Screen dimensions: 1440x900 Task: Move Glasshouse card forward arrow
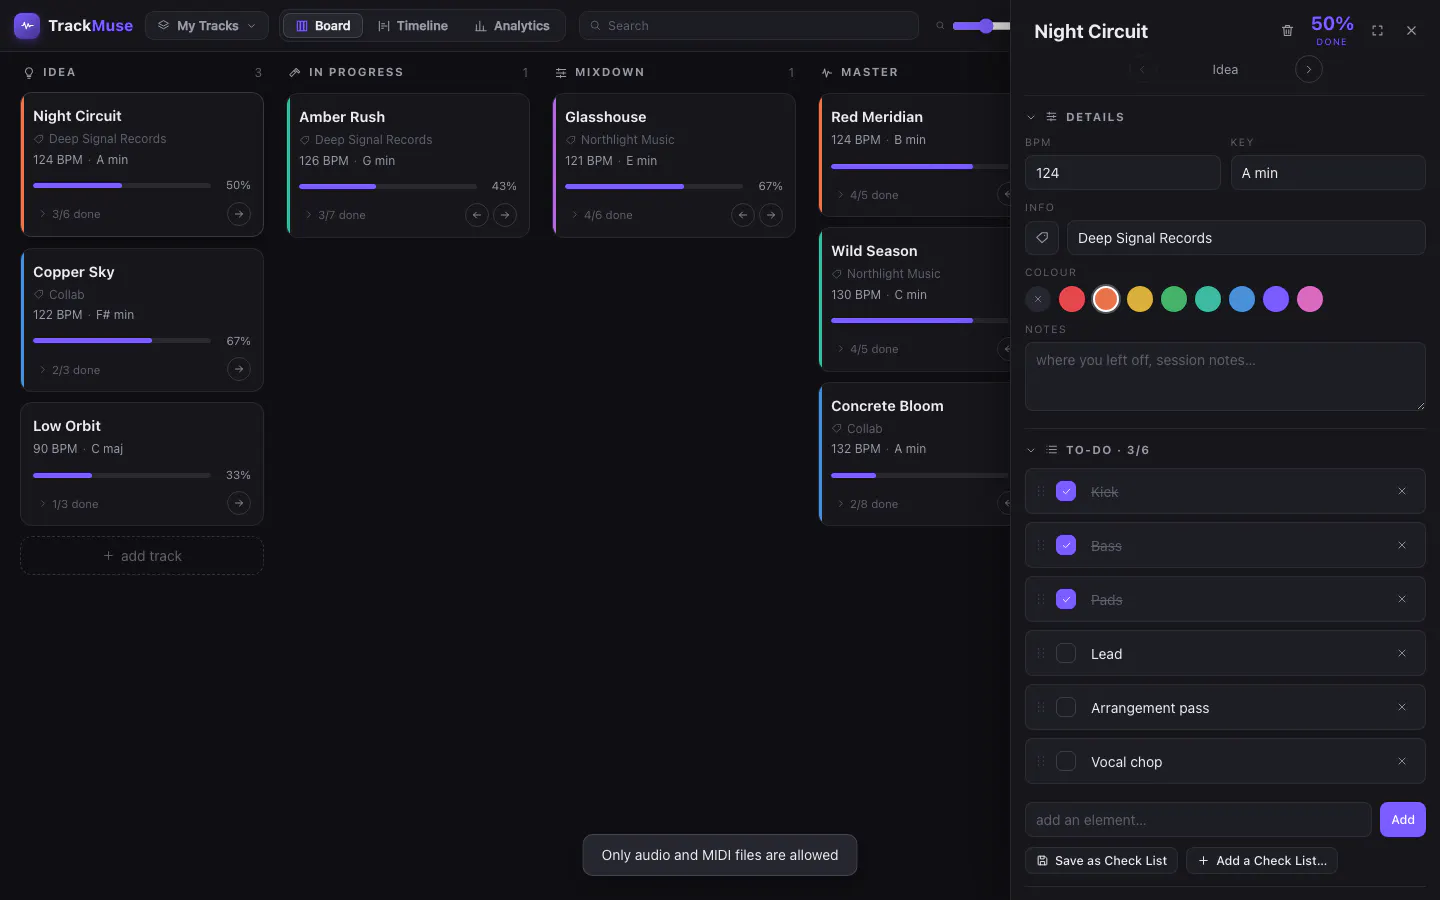771,215
